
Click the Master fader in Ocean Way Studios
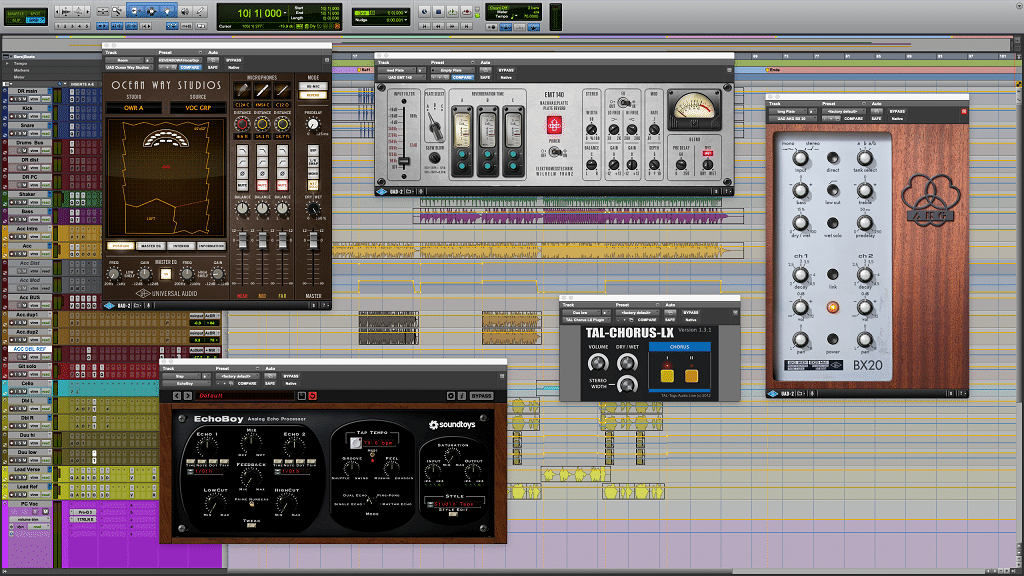(313, 241)
